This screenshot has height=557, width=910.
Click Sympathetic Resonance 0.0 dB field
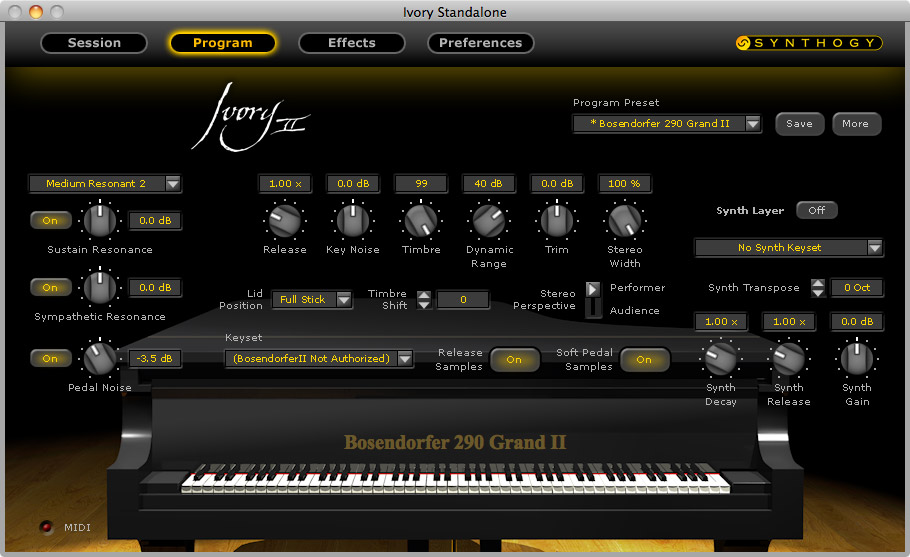click(x=155, y=287)
